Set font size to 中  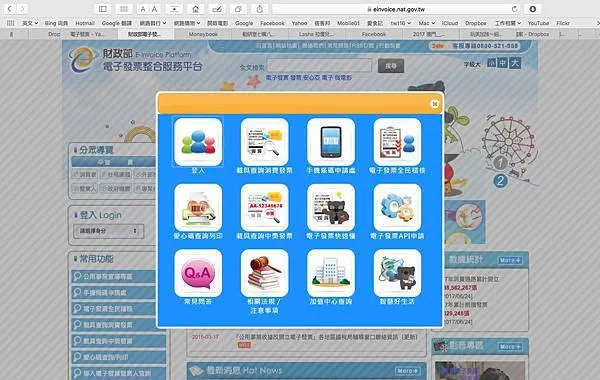coord(502,63)
